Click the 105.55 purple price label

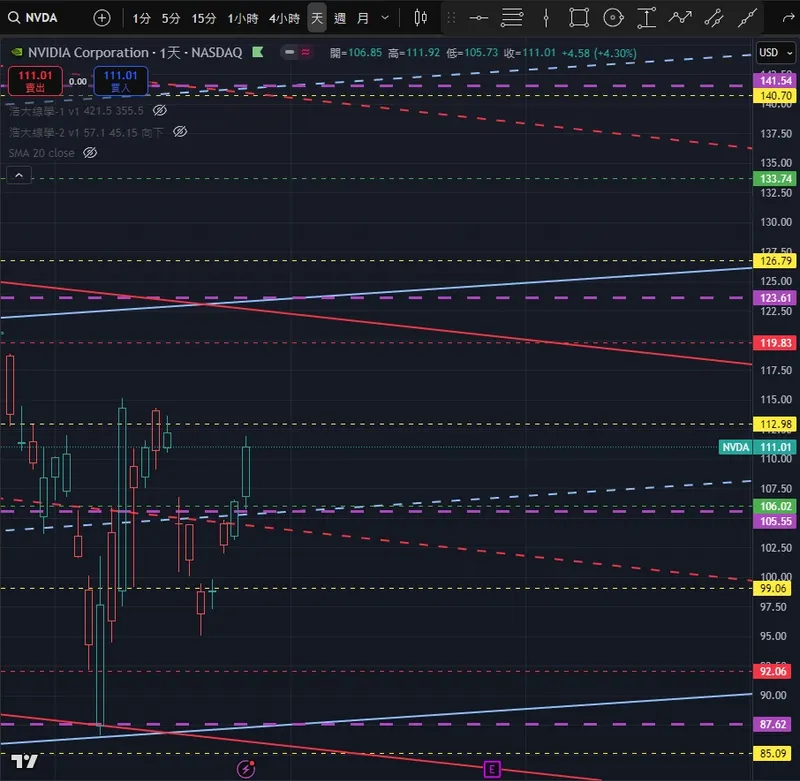coord(775,521)
